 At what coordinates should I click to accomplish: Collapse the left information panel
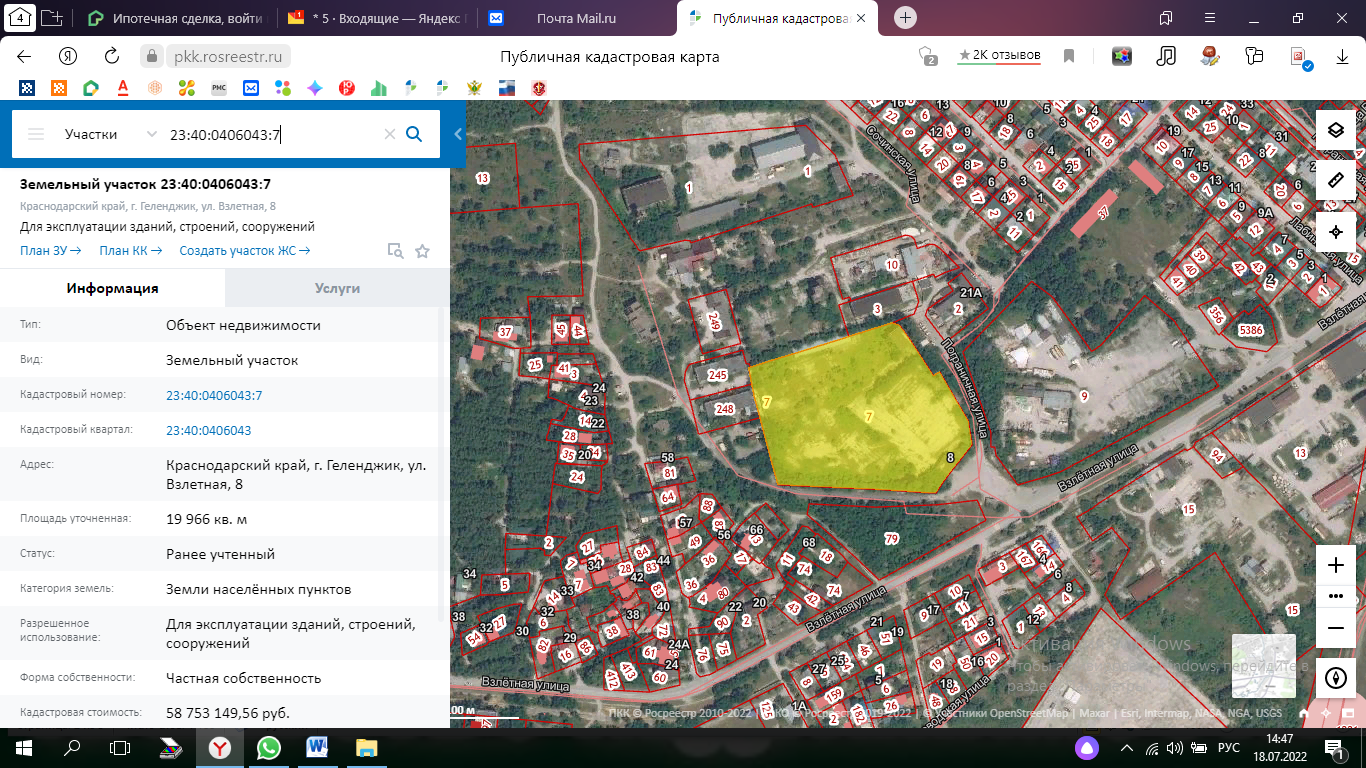tap(458, 134)
